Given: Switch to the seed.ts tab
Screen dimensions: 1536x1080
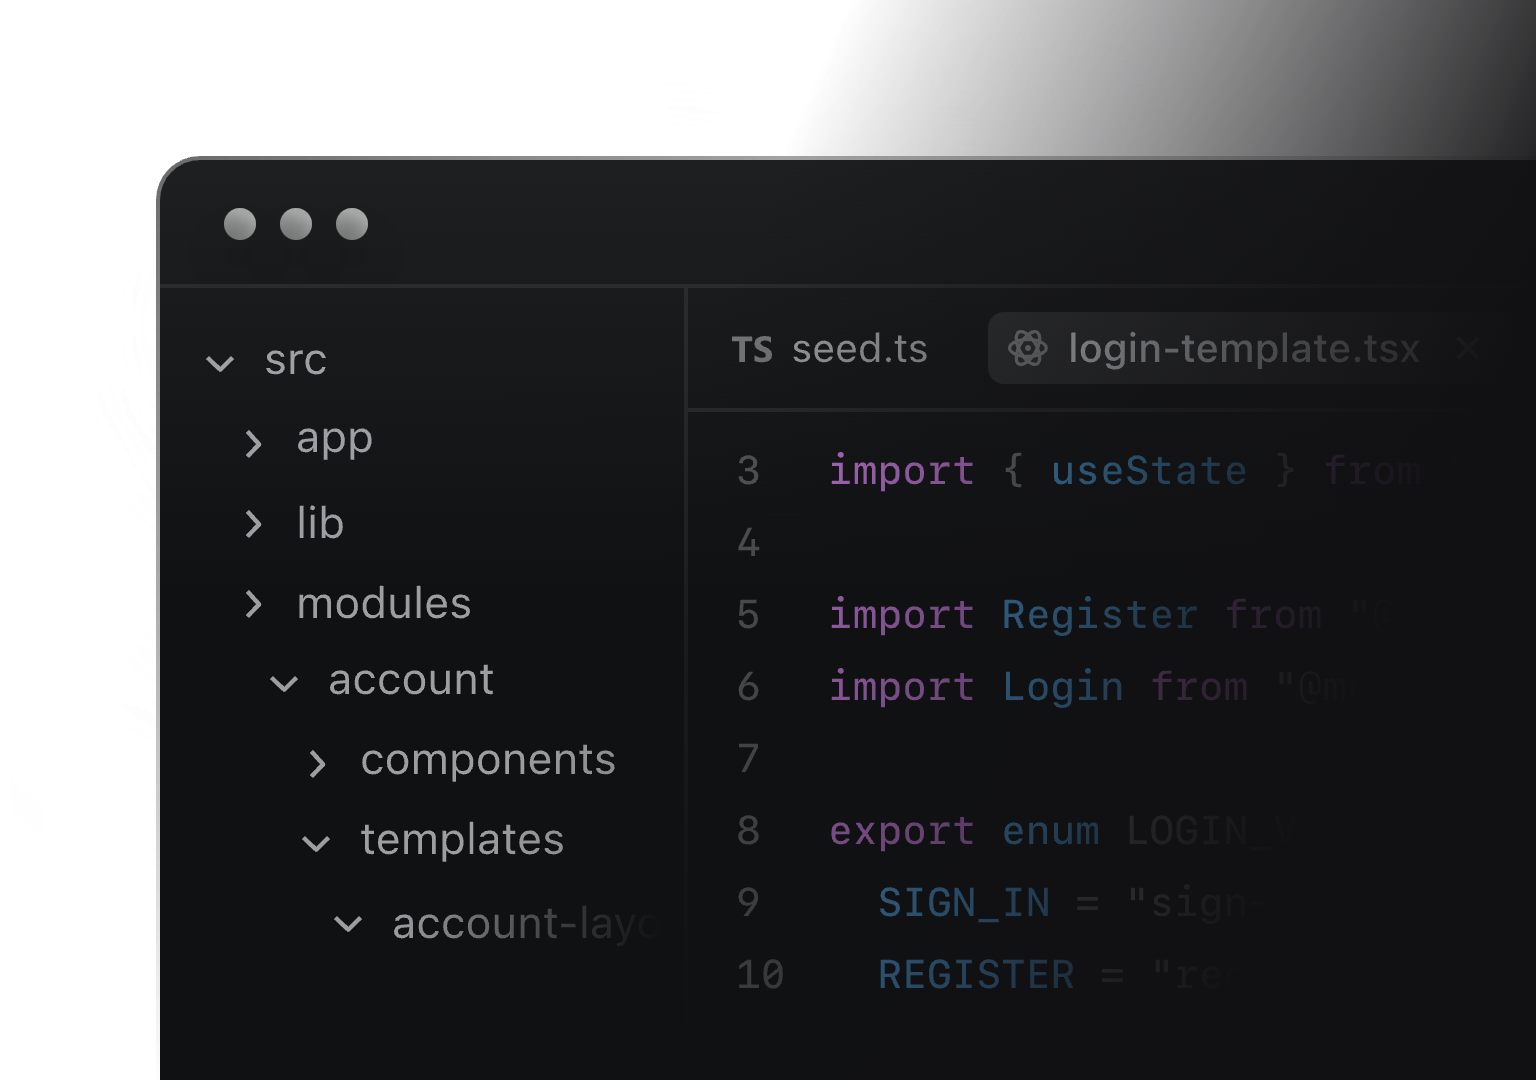Looking at the screenshot, I should click(859, 349).
